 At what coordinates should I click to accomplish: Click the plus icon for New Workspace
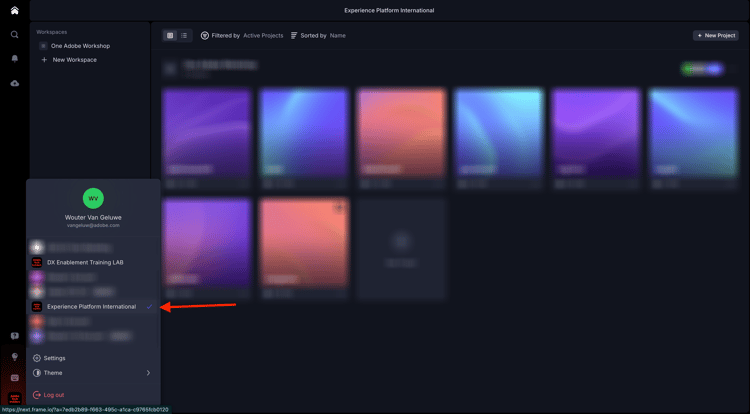[x=44, y=60]
